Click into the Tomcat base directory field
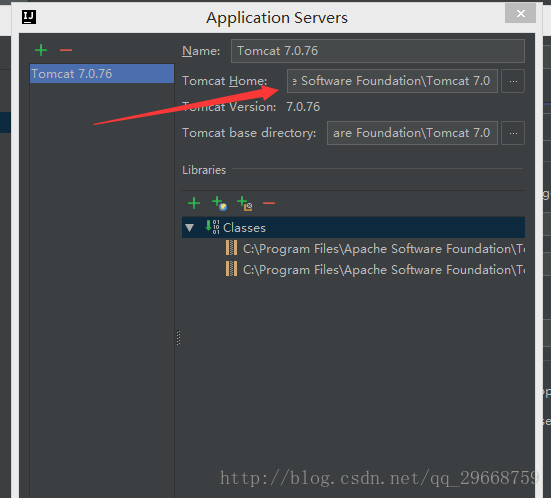Image resolution: width=551 pixels, height=498 pixels. [x=412, y=133]
